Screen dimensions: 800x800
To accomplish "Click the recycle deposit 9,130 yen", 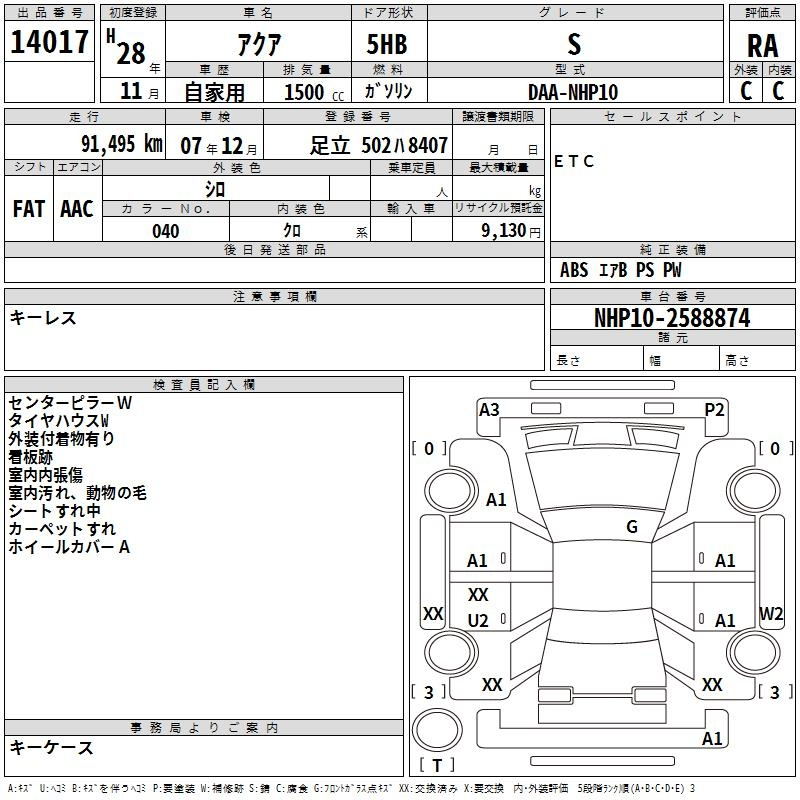I will [511, 231].
